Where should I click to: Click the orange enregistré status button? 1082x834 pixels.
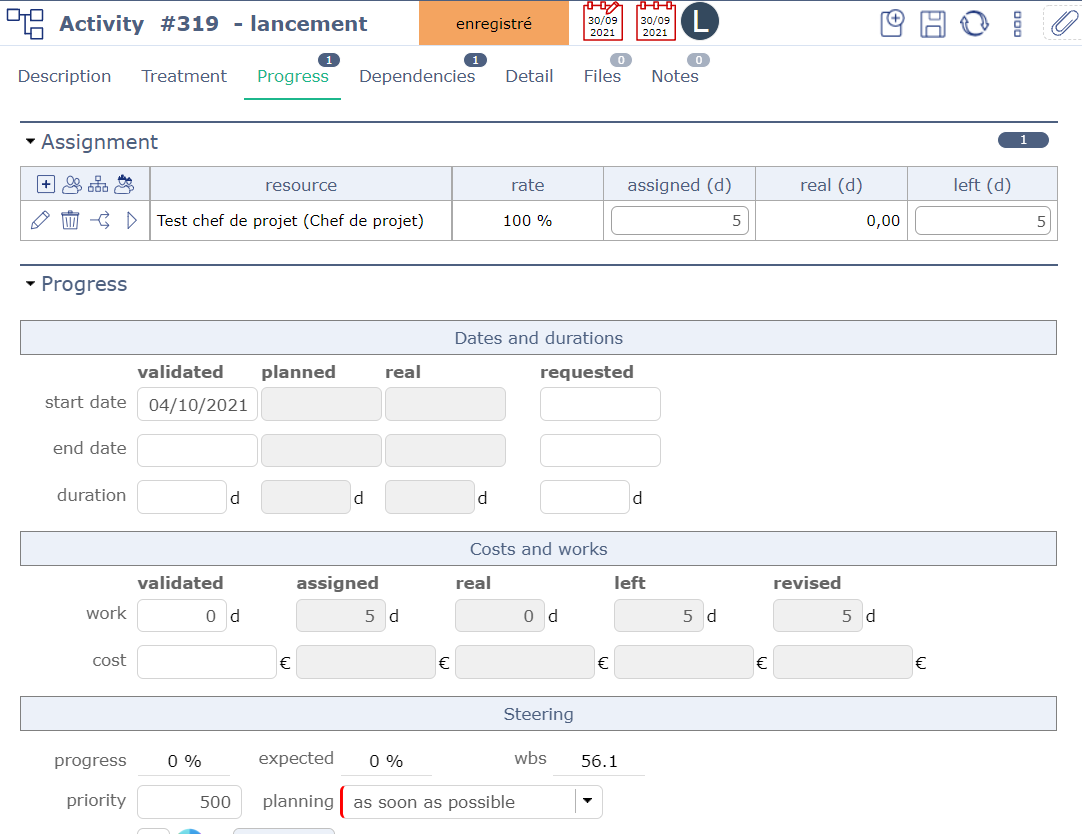[x=494, y=24]
